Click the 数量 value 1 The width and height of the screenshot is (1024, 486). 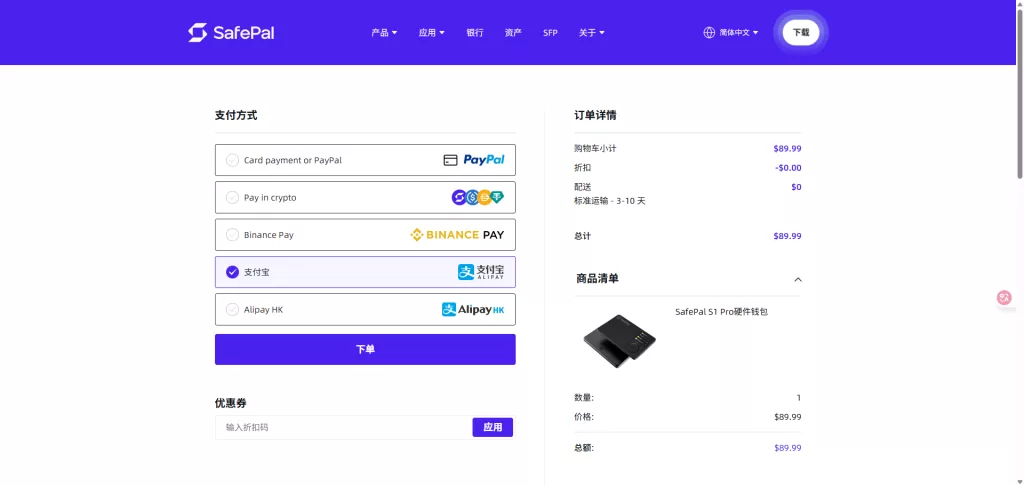click(x=799, y=398)
